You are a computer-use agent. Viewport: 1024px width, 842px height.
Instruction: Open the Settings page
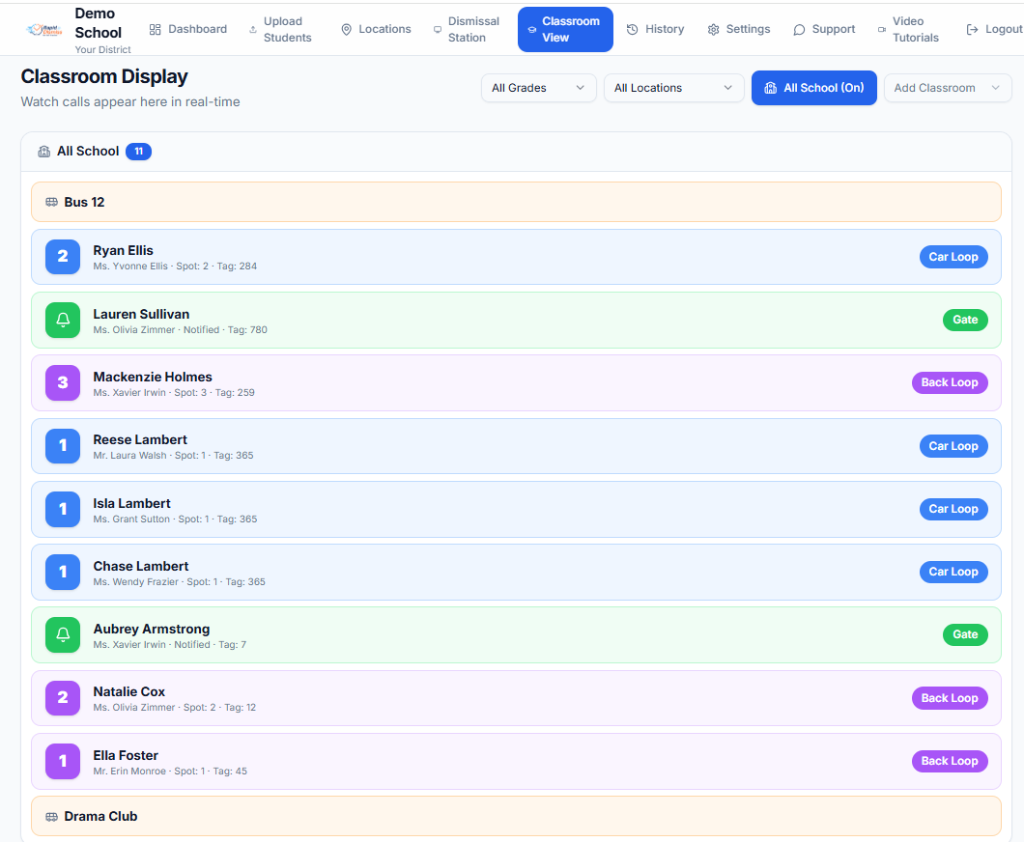click(x=739, y=29)
